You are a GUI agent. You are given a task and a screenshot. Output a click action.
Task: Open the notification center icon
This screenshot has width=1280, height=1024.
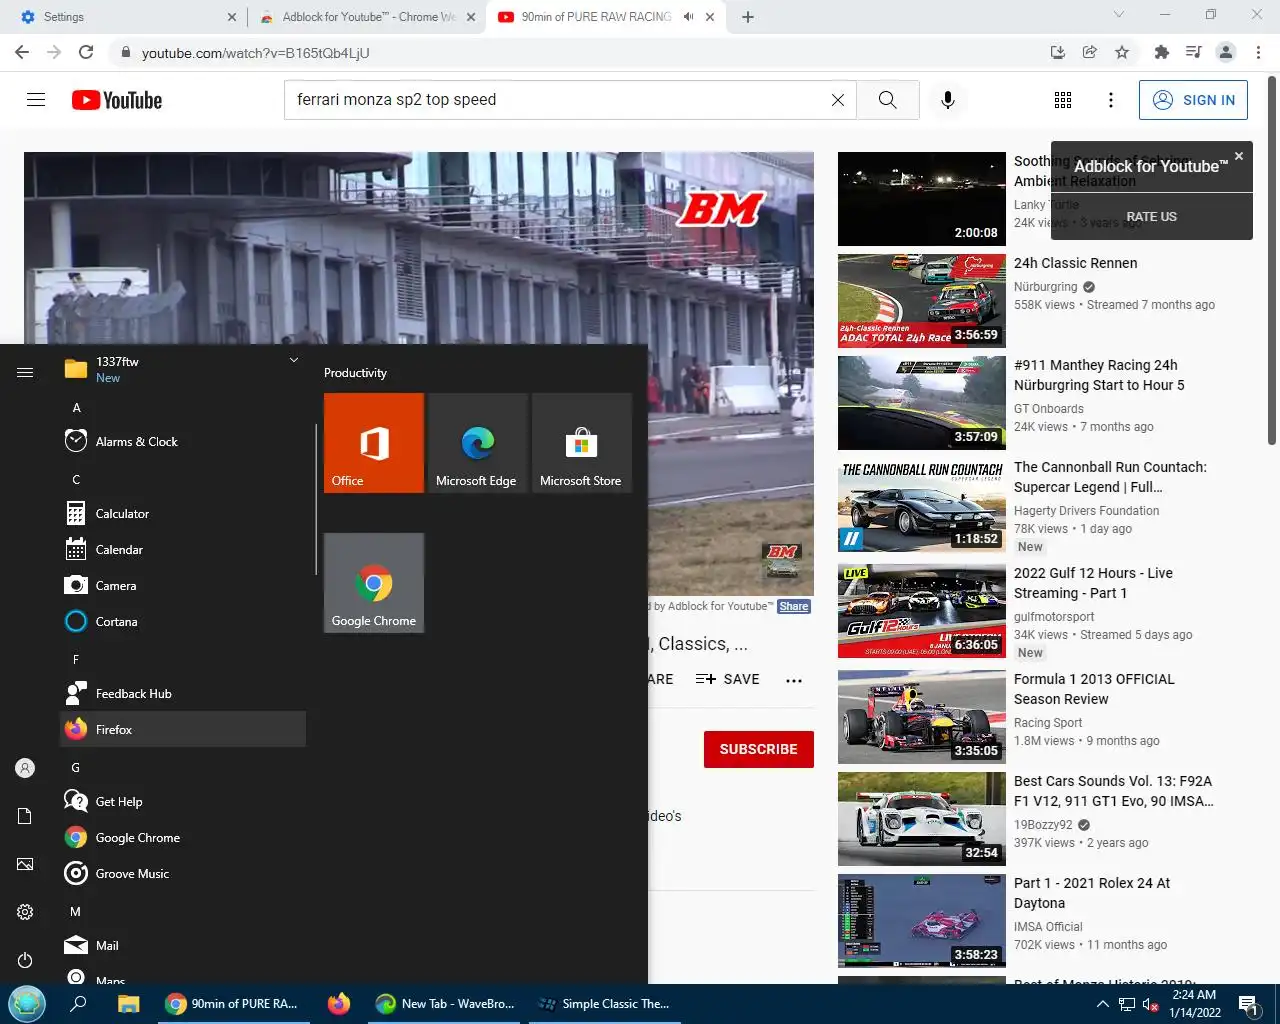click(1248, 1004)
